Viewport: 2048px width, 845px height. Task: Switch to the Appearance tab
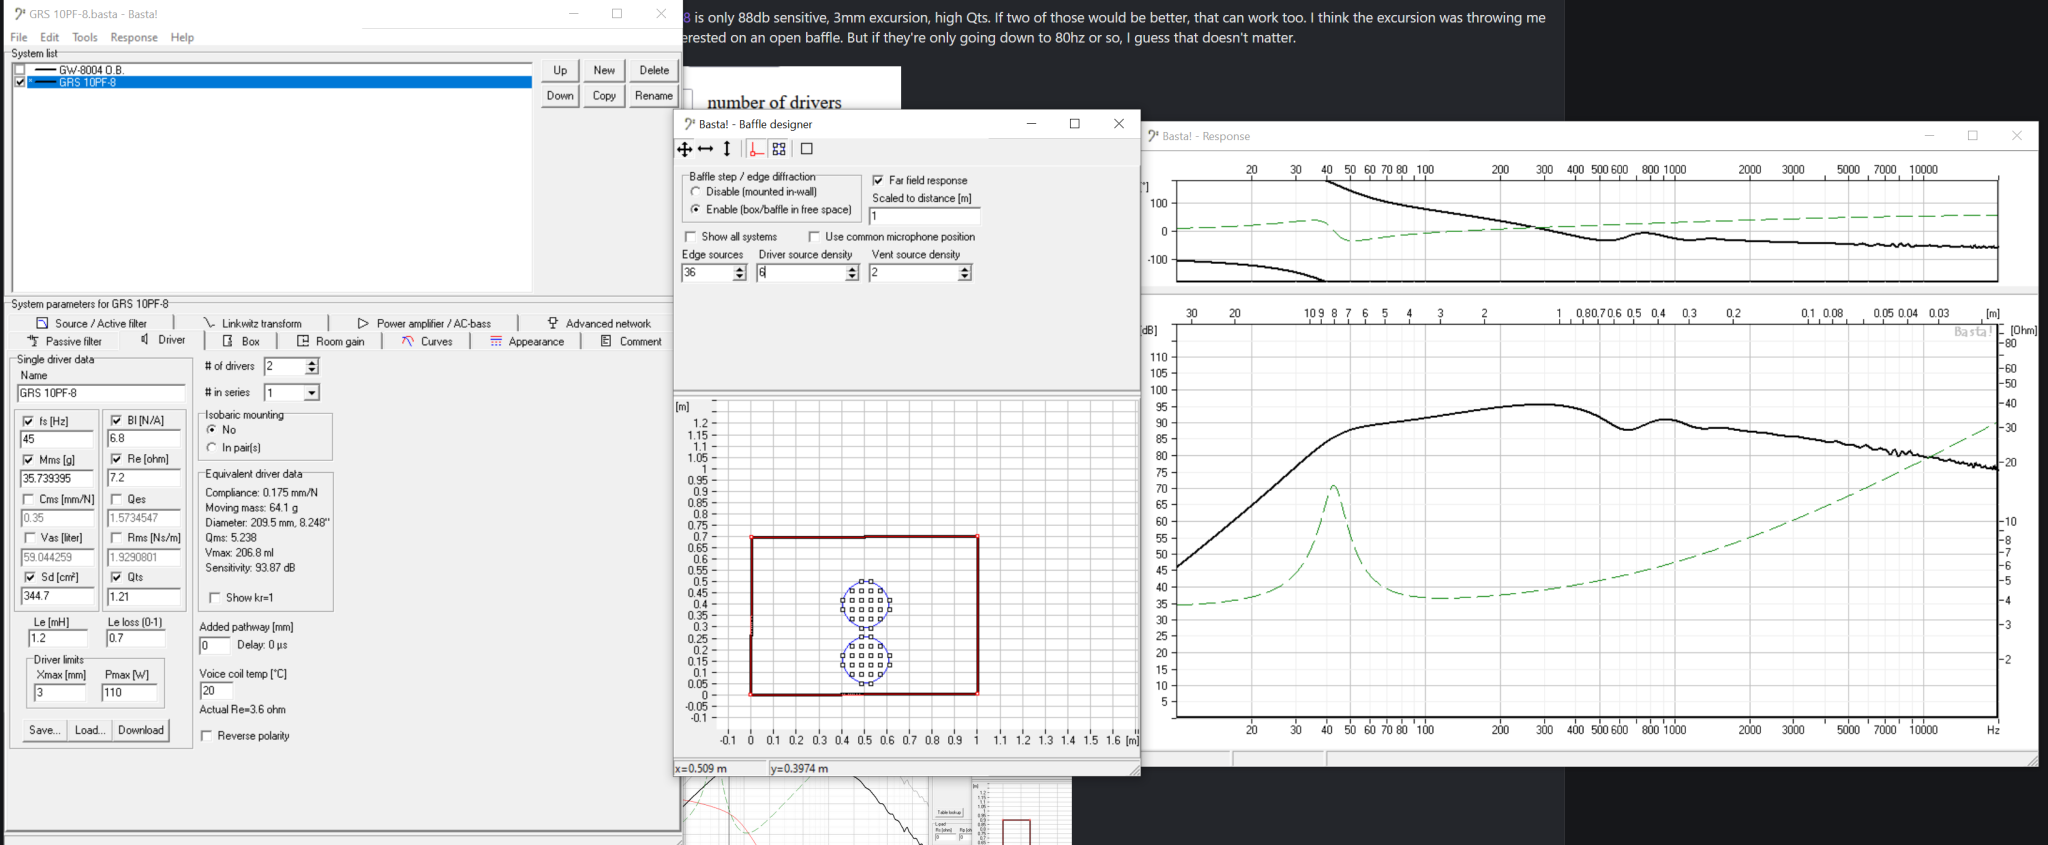point(527,341)
